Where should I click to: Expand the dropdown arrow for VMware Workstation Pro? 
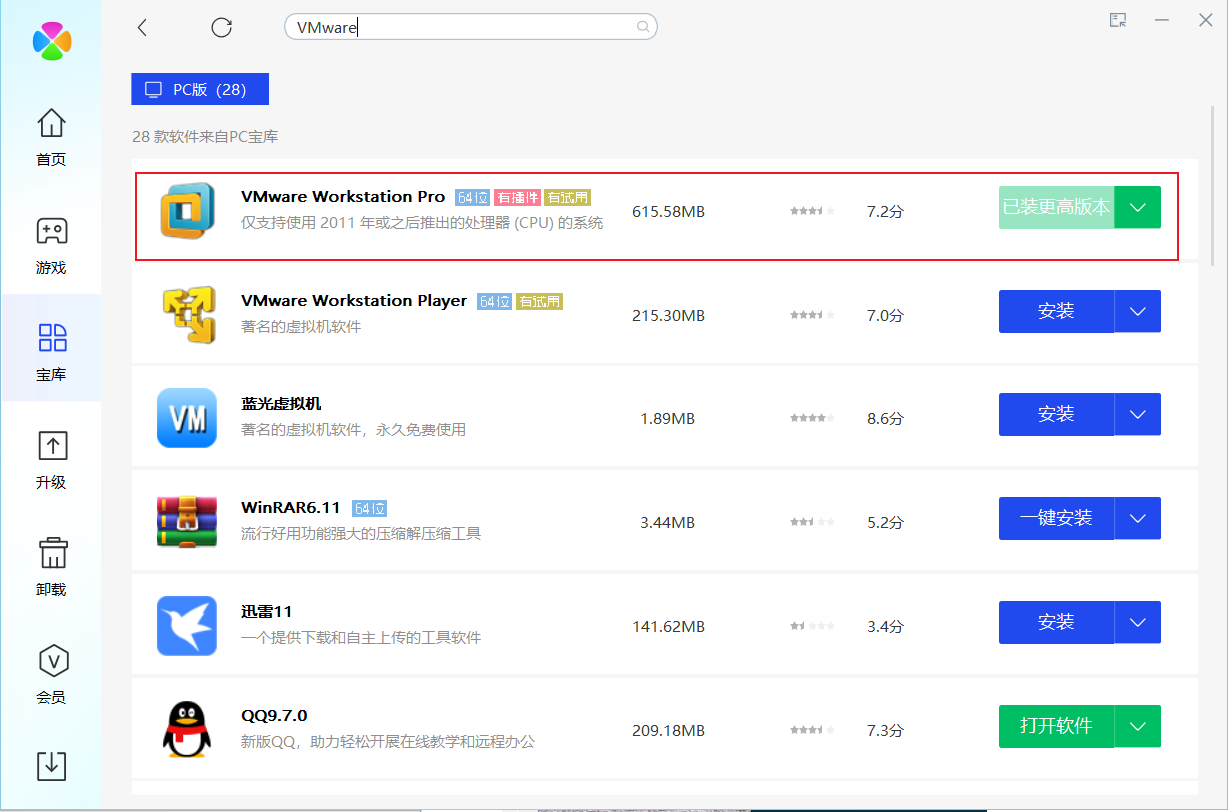click(x=1138, y=207)
